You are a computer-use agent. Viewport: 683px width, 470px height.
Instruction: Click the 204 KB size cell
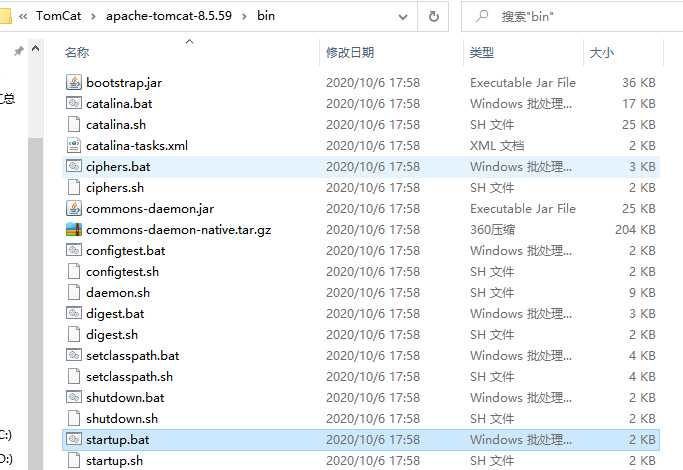coord(635,230)
